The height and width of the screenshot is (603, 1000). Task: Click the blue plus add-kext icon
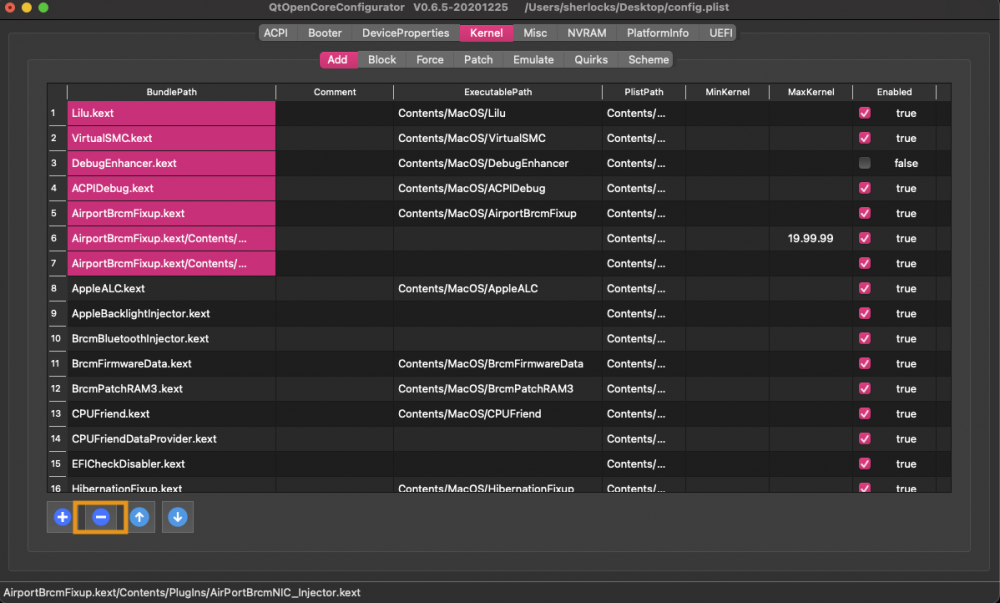[x=62, y=517]
